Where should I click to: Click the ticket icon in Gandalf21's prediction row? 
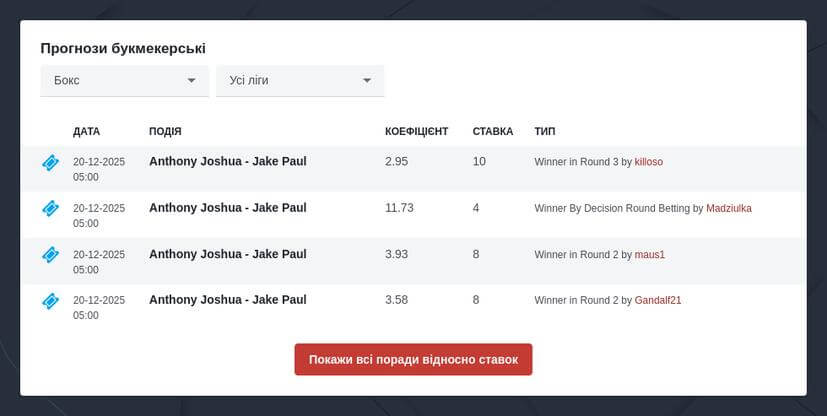(50, 300)
